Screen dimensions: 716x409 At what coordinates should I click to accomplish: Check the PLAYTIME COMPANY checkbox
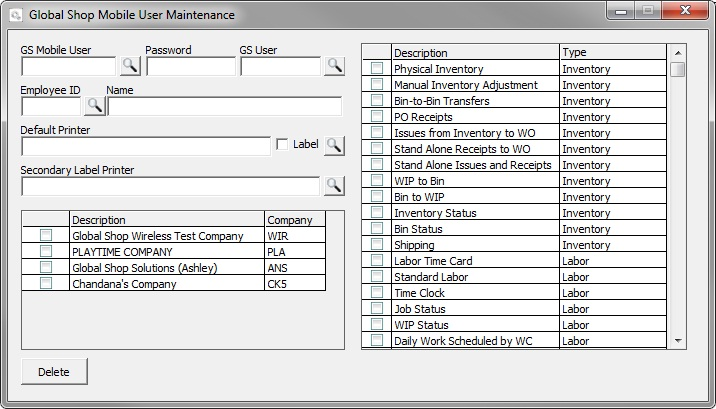point(46,251)
